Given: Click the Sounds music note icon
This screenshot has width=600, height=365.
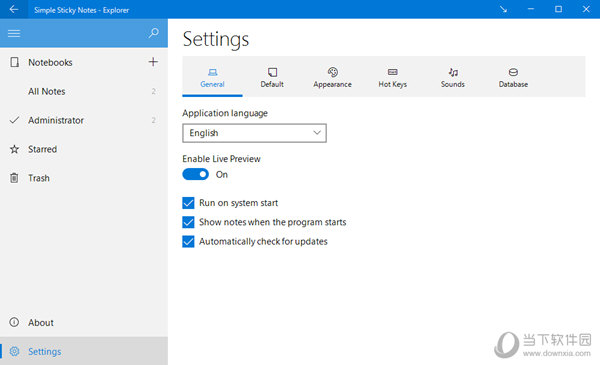Looking at the screenshot, I should coord(453,72).
